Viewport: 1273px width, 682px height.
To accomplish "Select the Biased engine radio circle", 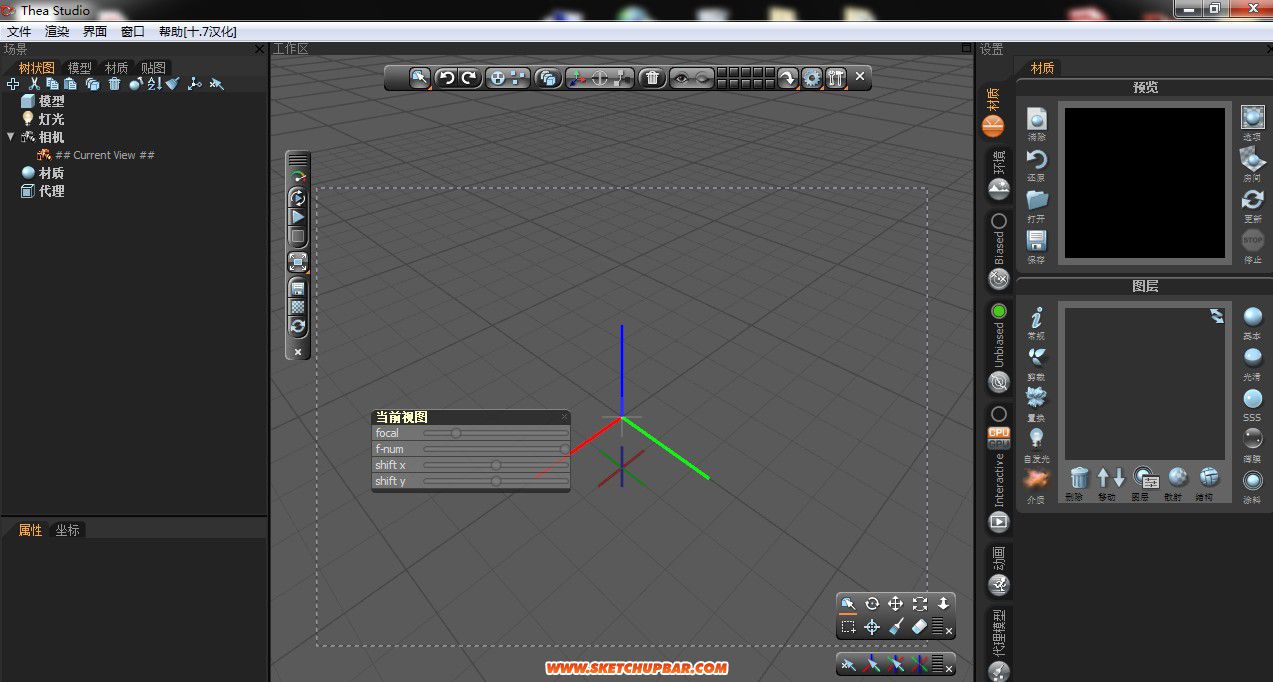I will click(x=999, y=220).
